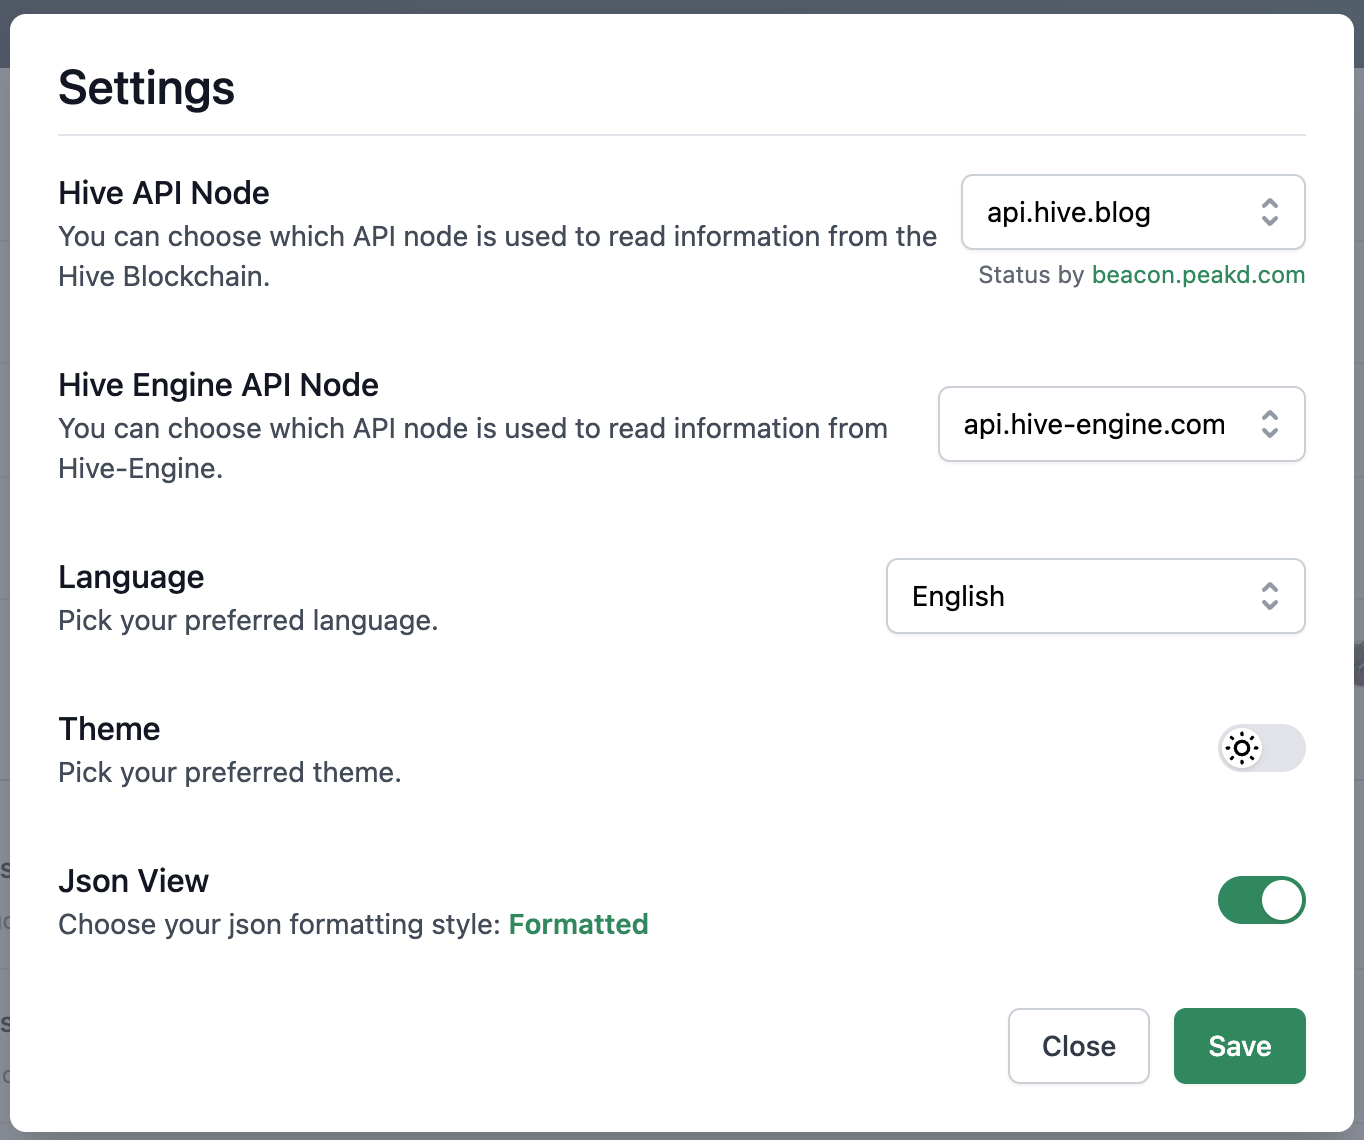
Task: Click the Theme label
Action: click(109, 729)
